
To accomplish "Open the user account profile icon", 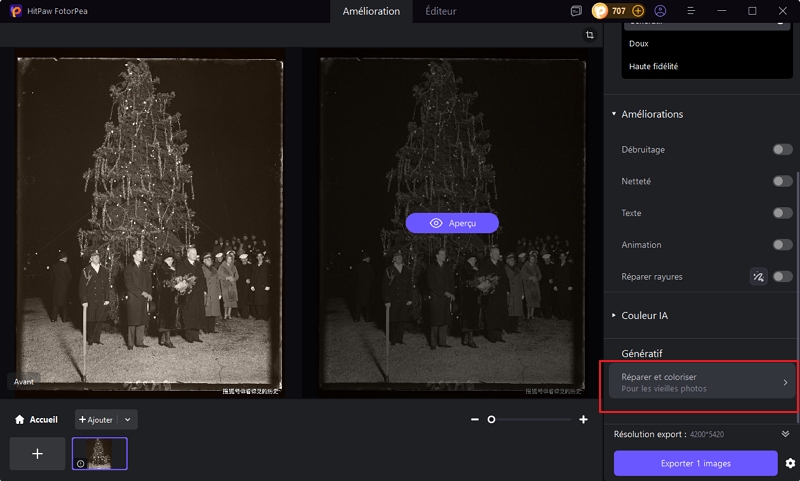I will coord(660,11).
